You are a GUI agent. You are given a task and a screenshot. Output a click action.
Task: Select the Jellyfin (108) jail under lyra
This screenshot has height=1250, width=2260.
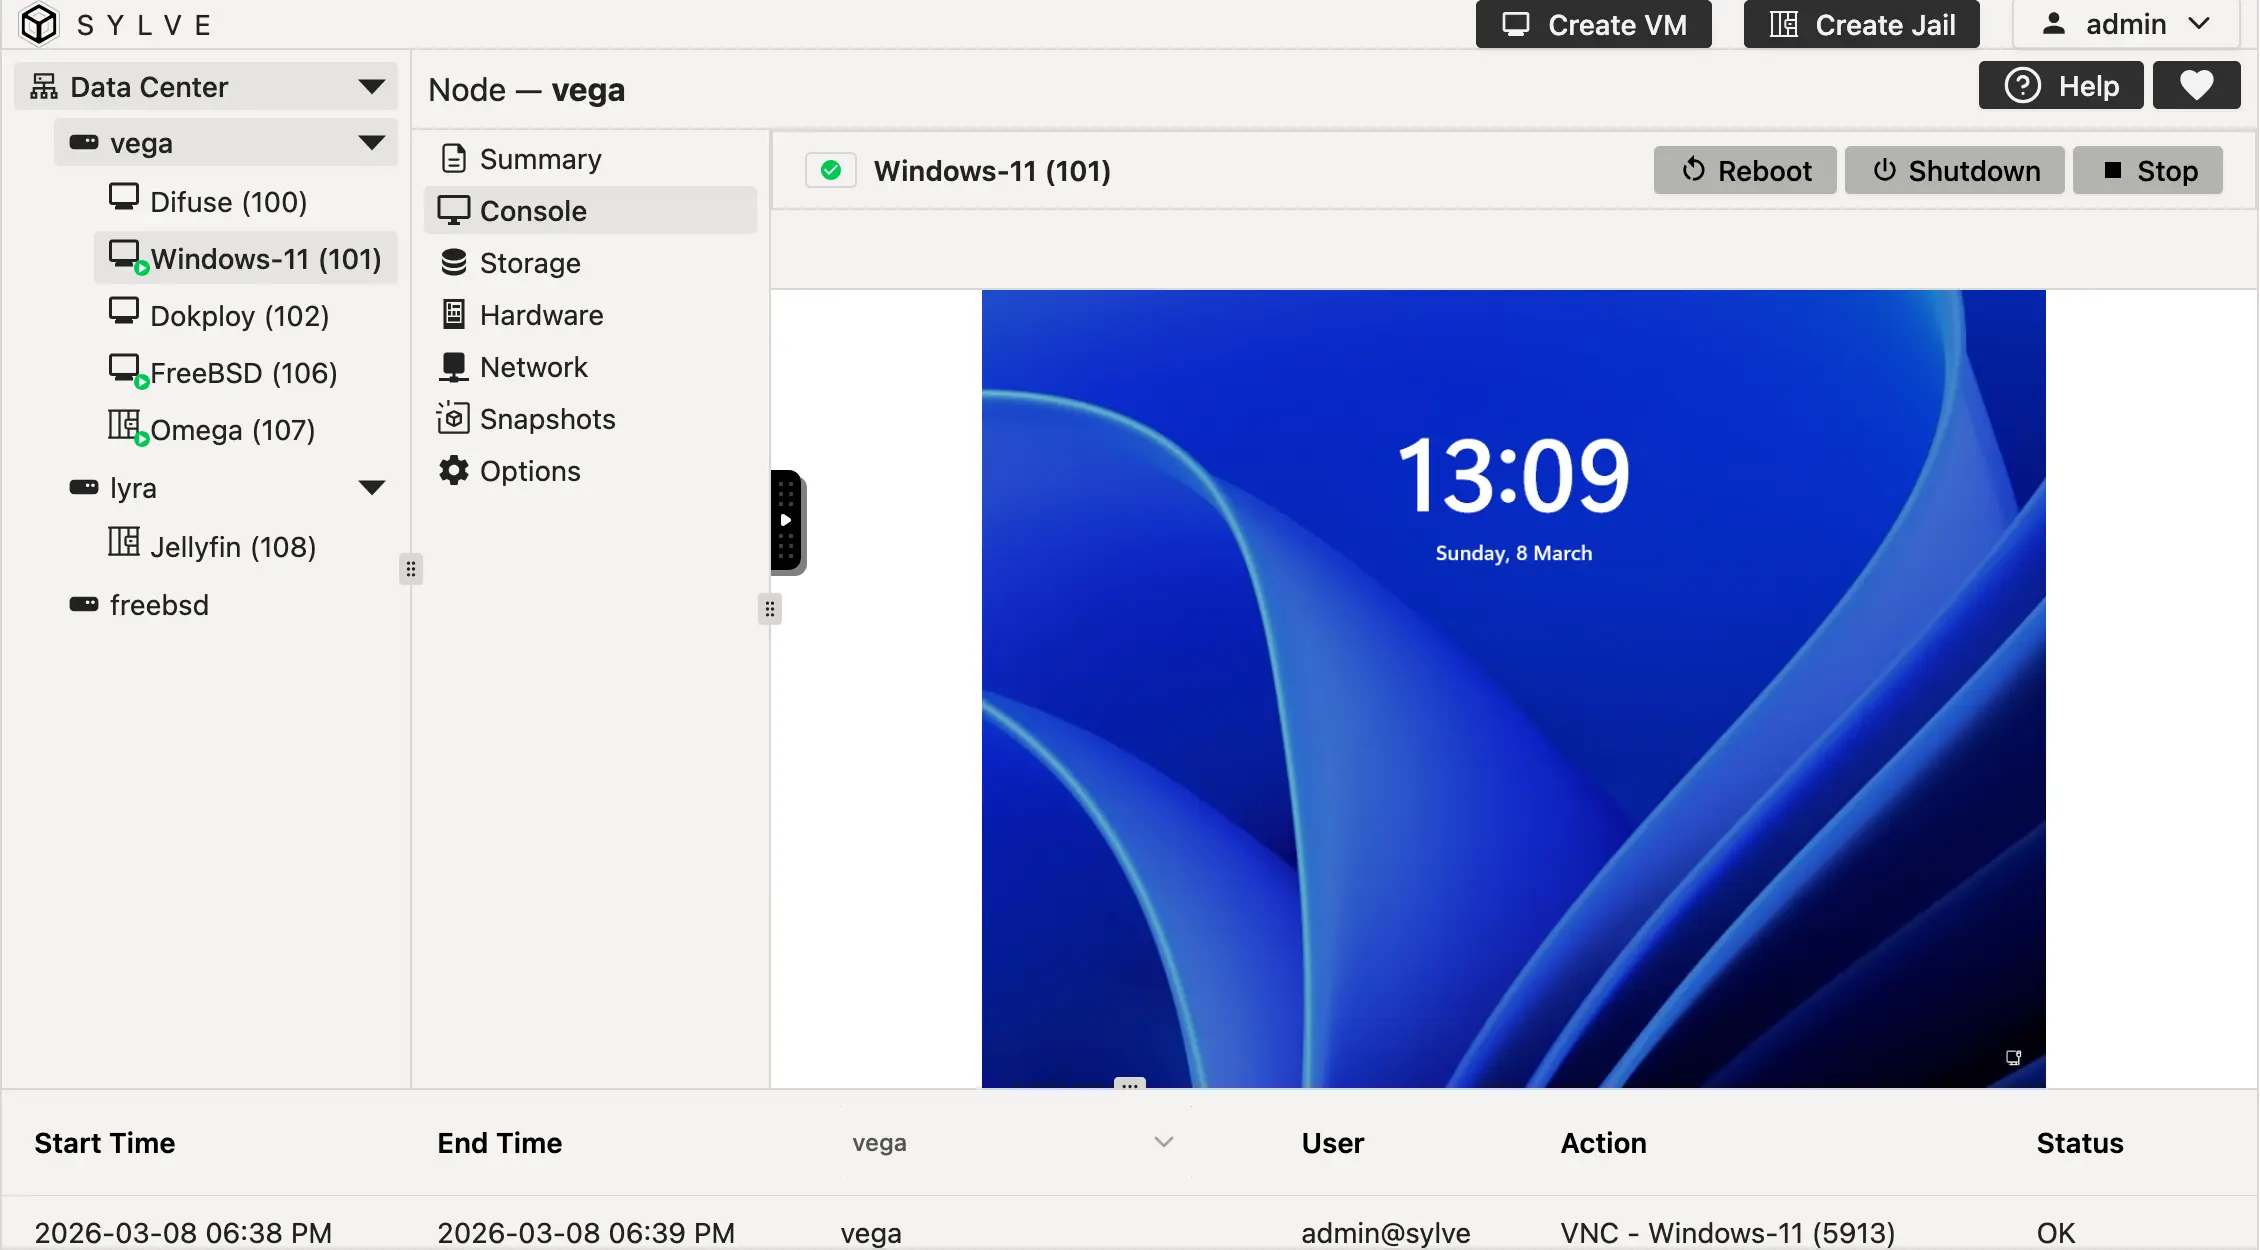click(x=231, y=546)
